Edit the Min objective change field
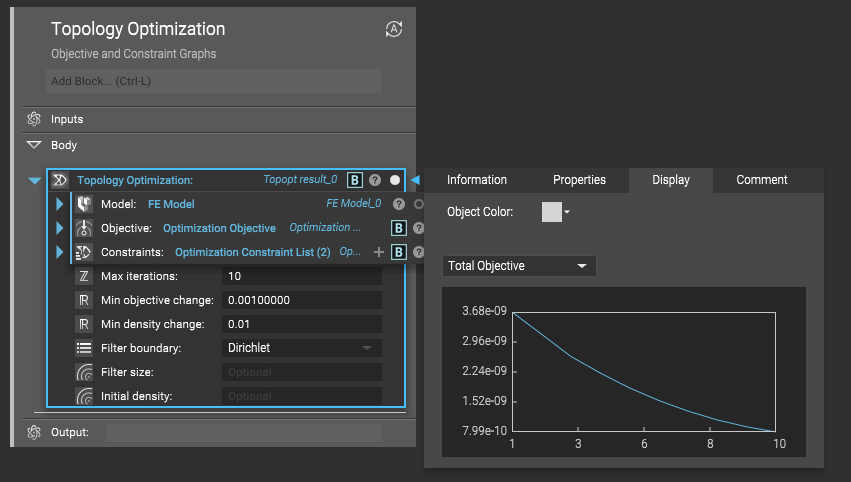 click(302, 300)
